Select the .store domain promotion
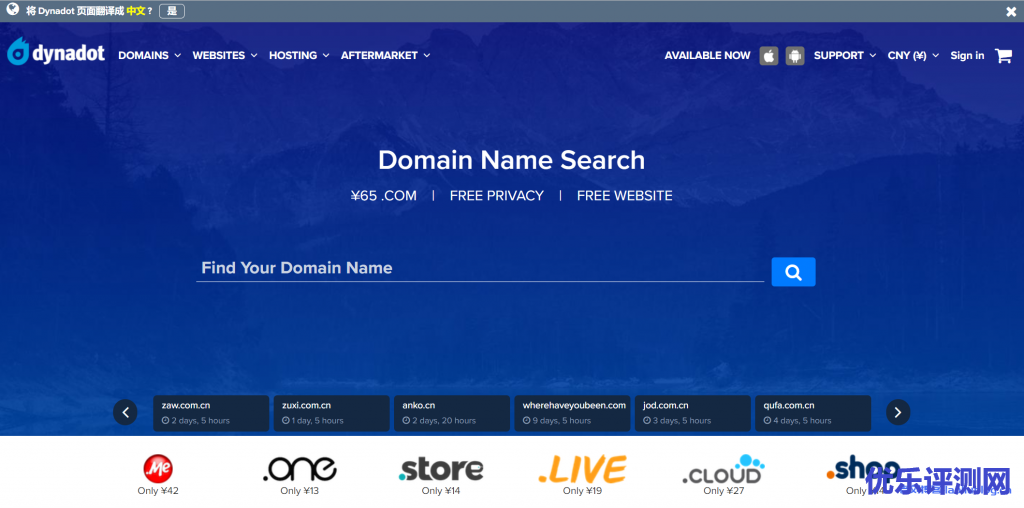Screen dimensions: 1024x508 click(x=440, y=469)
